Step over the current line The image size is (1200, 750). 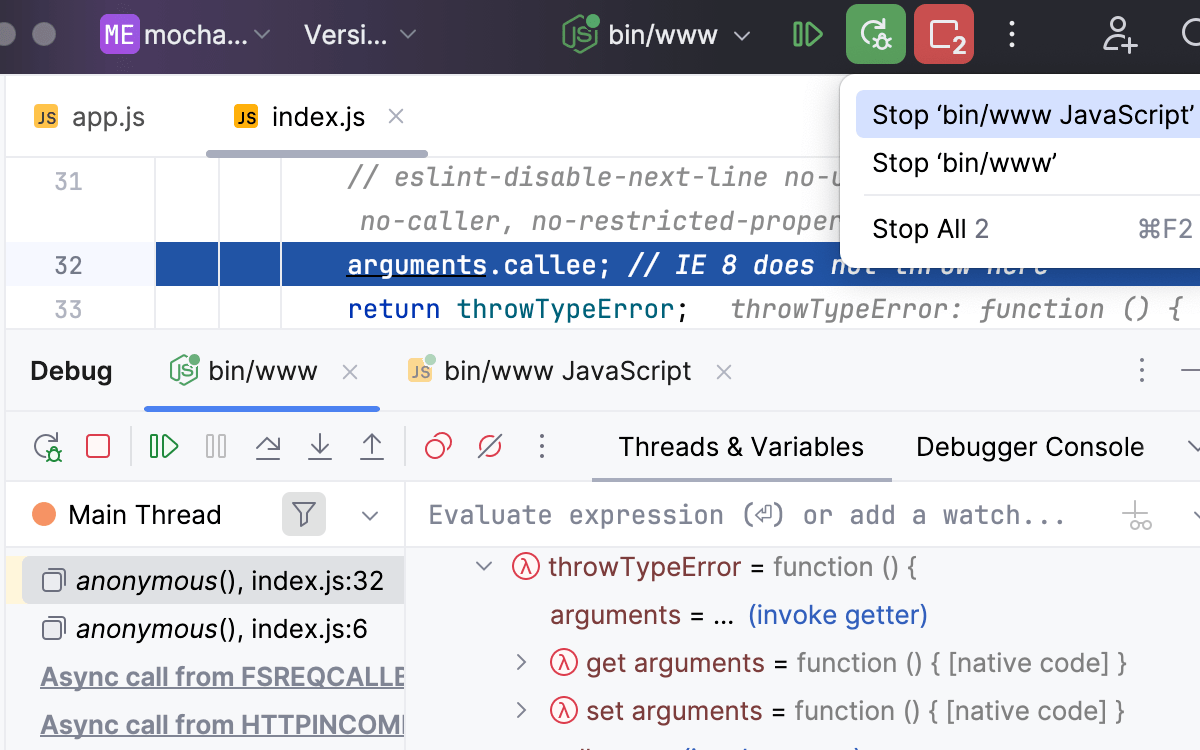(x=268, y=446)
